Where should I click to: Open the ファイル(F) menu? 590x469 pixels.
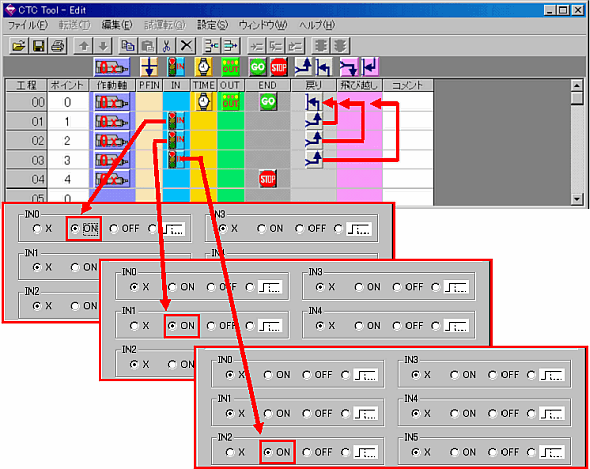click(x=28, y=25)
